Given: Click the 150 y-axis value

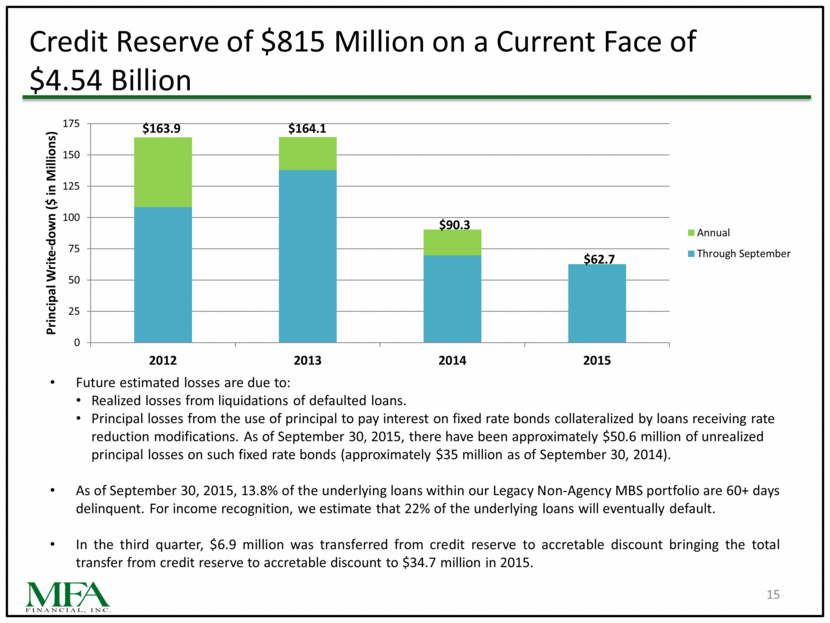Looking at the screenshot, I should coord(71,155).
